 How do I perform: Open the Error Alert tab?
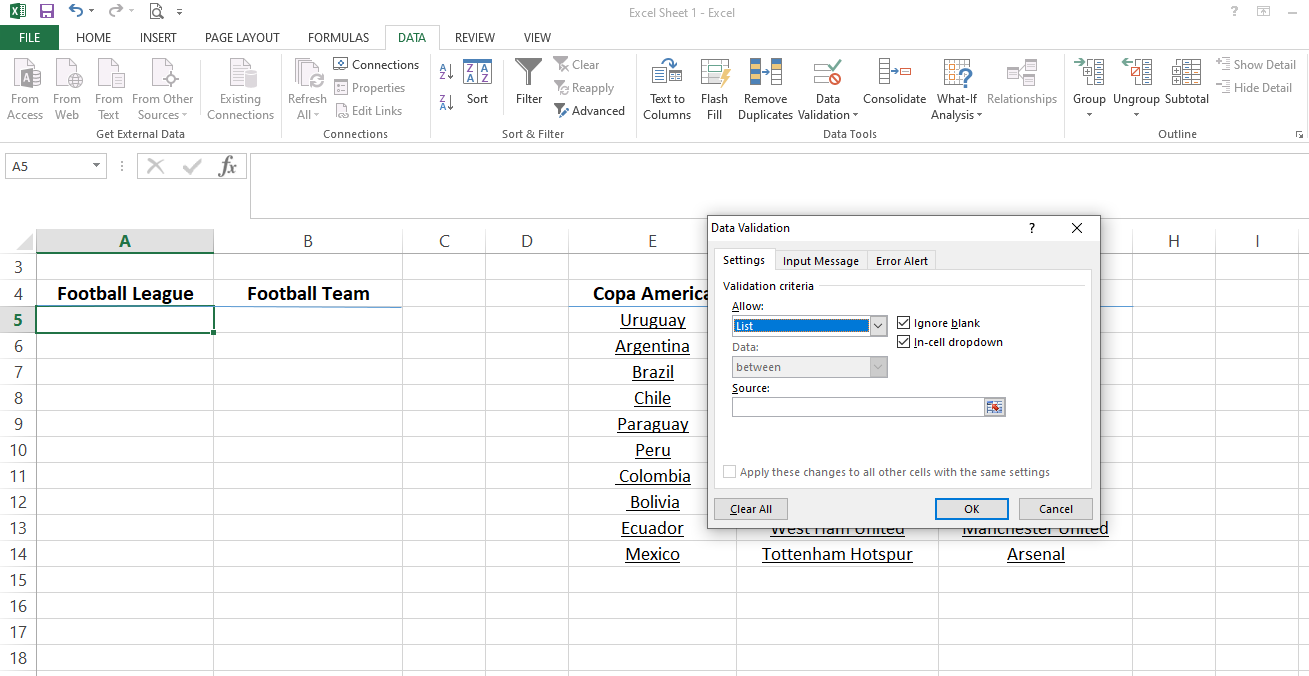901,261
